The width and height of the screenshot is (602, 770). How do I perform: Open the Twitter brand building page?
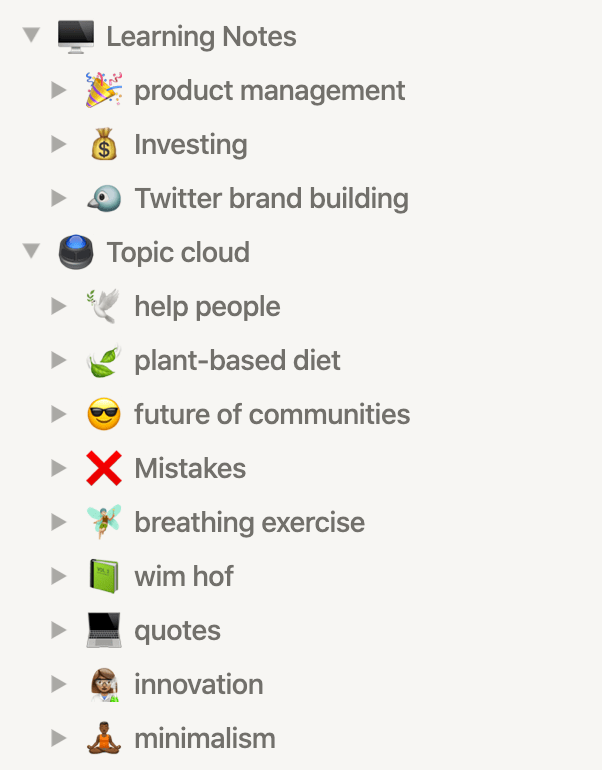(271, 199)
